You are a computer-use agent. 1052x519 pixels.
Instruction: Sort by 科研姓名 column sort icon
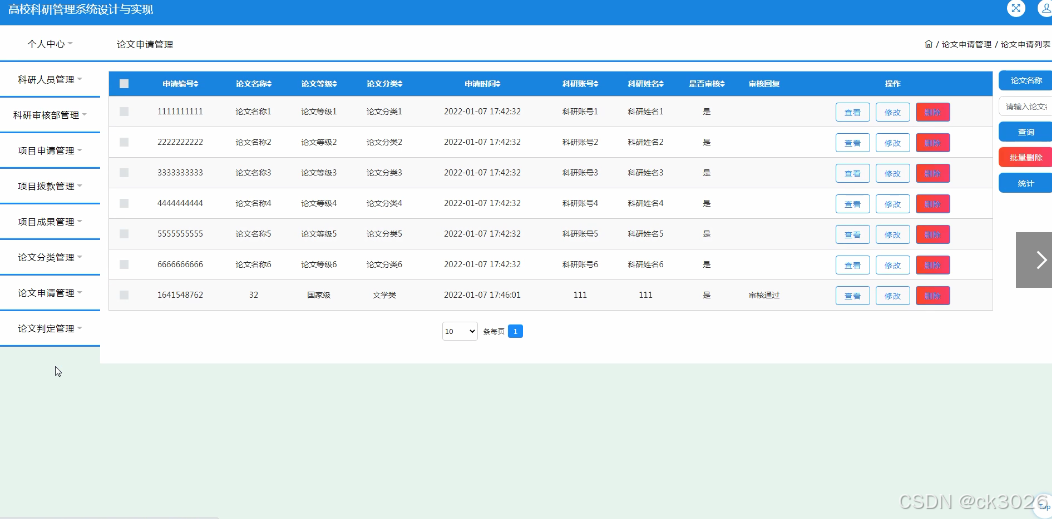[x=662, y=84]
